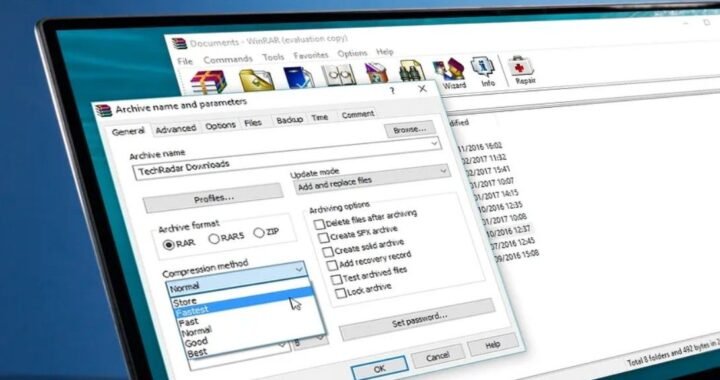This screenshot has height=380, width=720.
Task: Switch to the General tab
Action: click(128, 132)
